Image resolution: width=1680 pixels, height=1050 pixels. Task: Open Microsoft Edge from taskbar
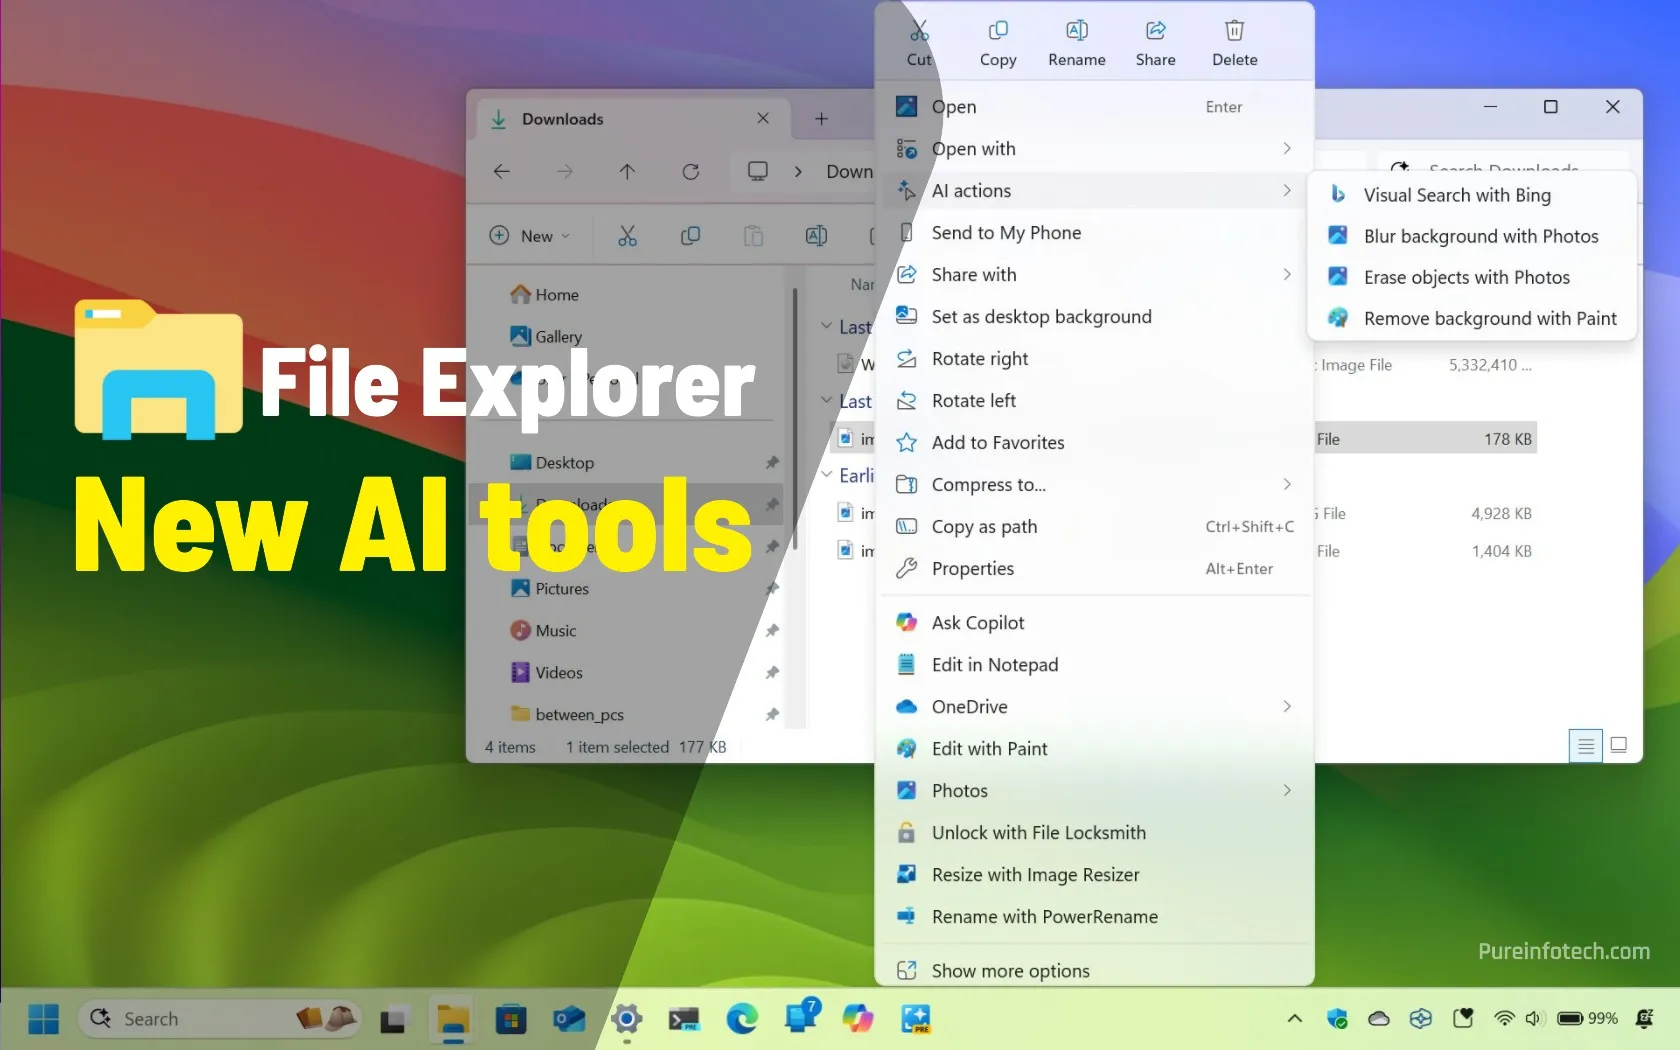pos(742,1019)
